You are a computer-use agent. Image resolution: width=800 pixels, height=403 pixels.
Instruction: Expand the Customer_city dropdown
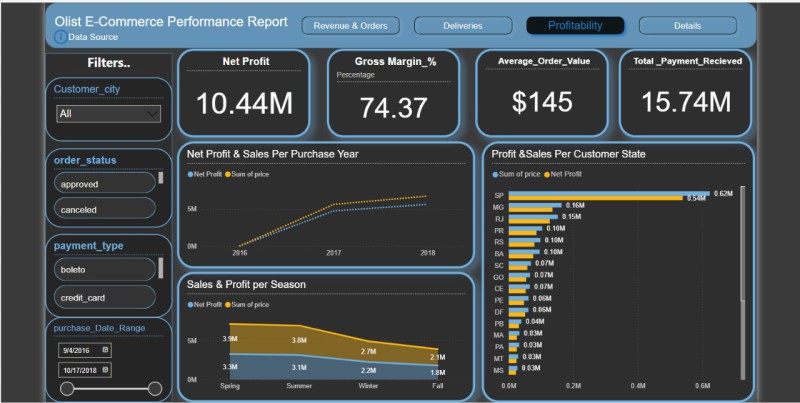pyautogui.click(x=109, y=114)
